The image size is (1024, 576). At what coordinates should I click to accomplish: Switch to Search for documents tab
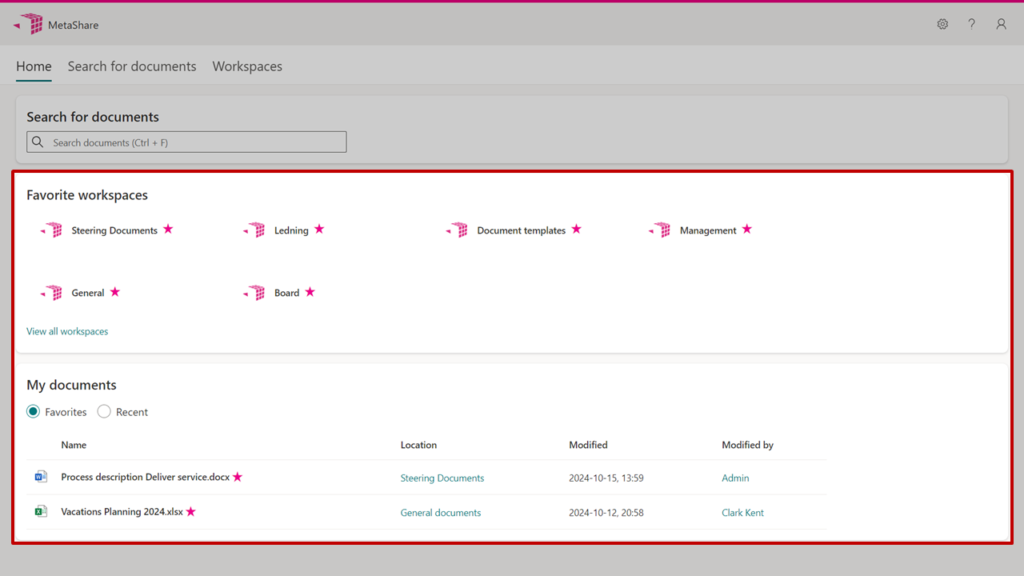point(132,66)
